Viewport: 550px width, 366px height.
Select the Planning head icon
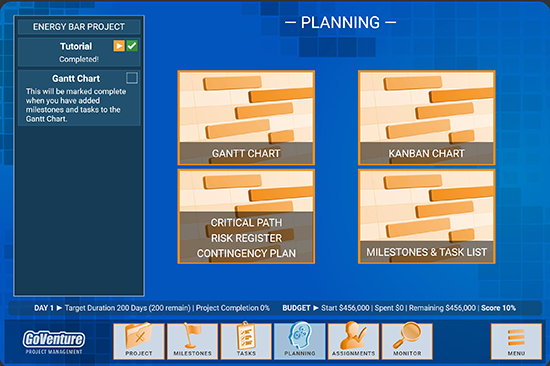pos(300,341)
